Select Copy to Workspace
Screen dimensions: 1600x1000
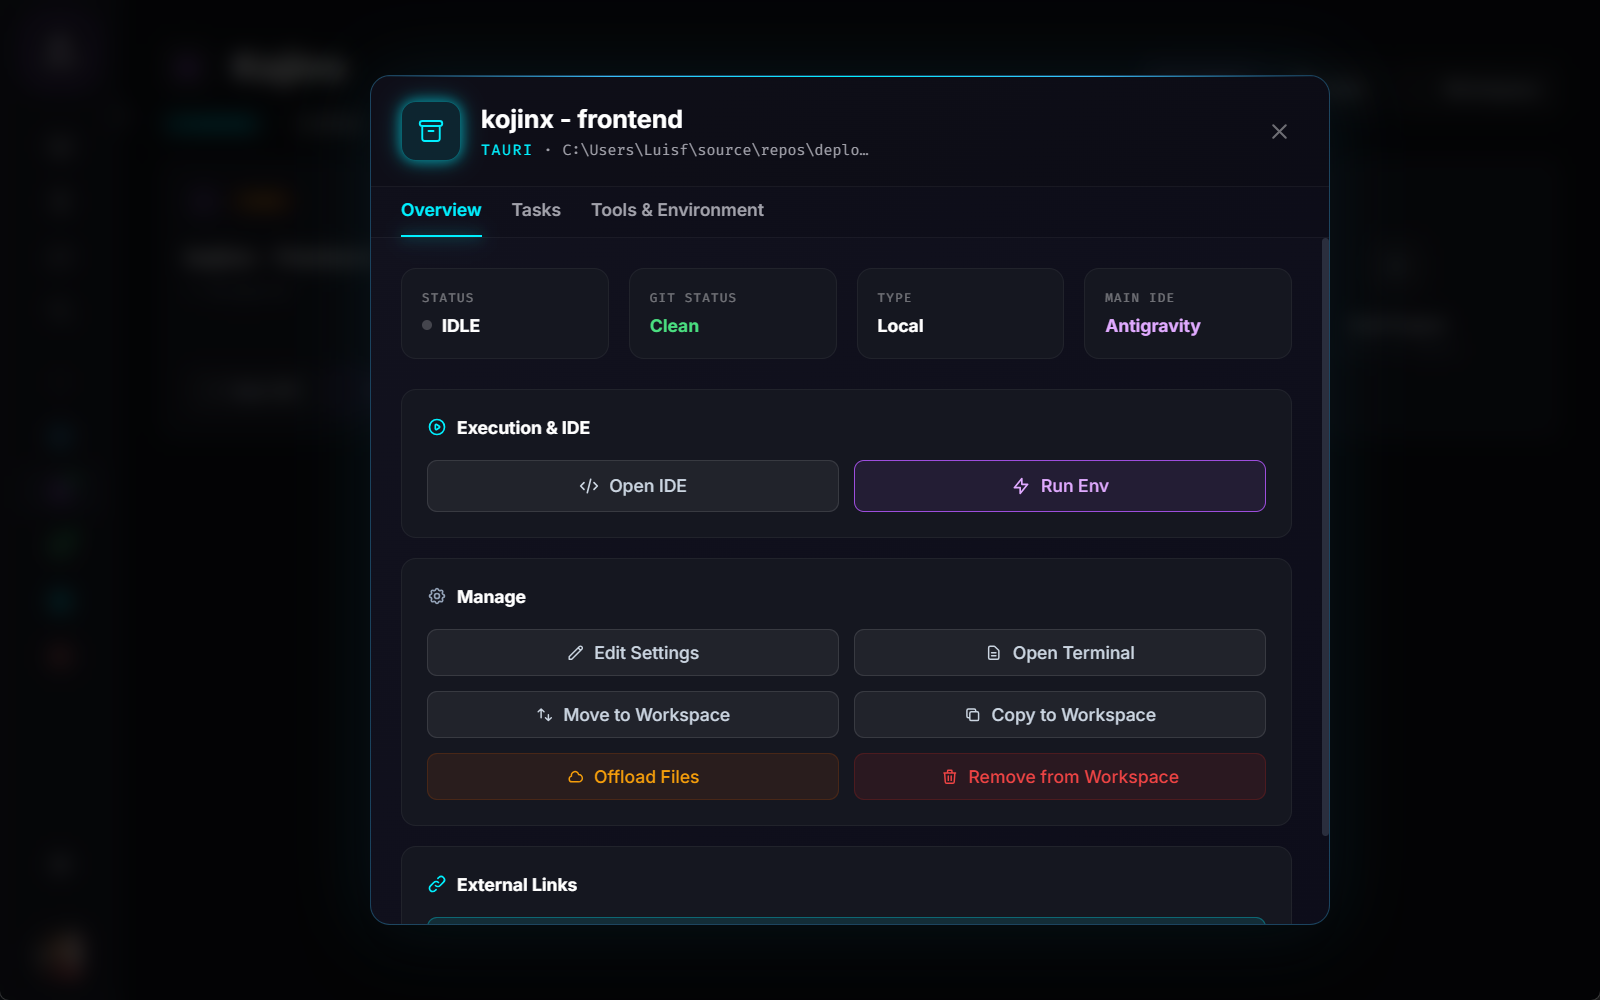click(x=1060, y=715)
